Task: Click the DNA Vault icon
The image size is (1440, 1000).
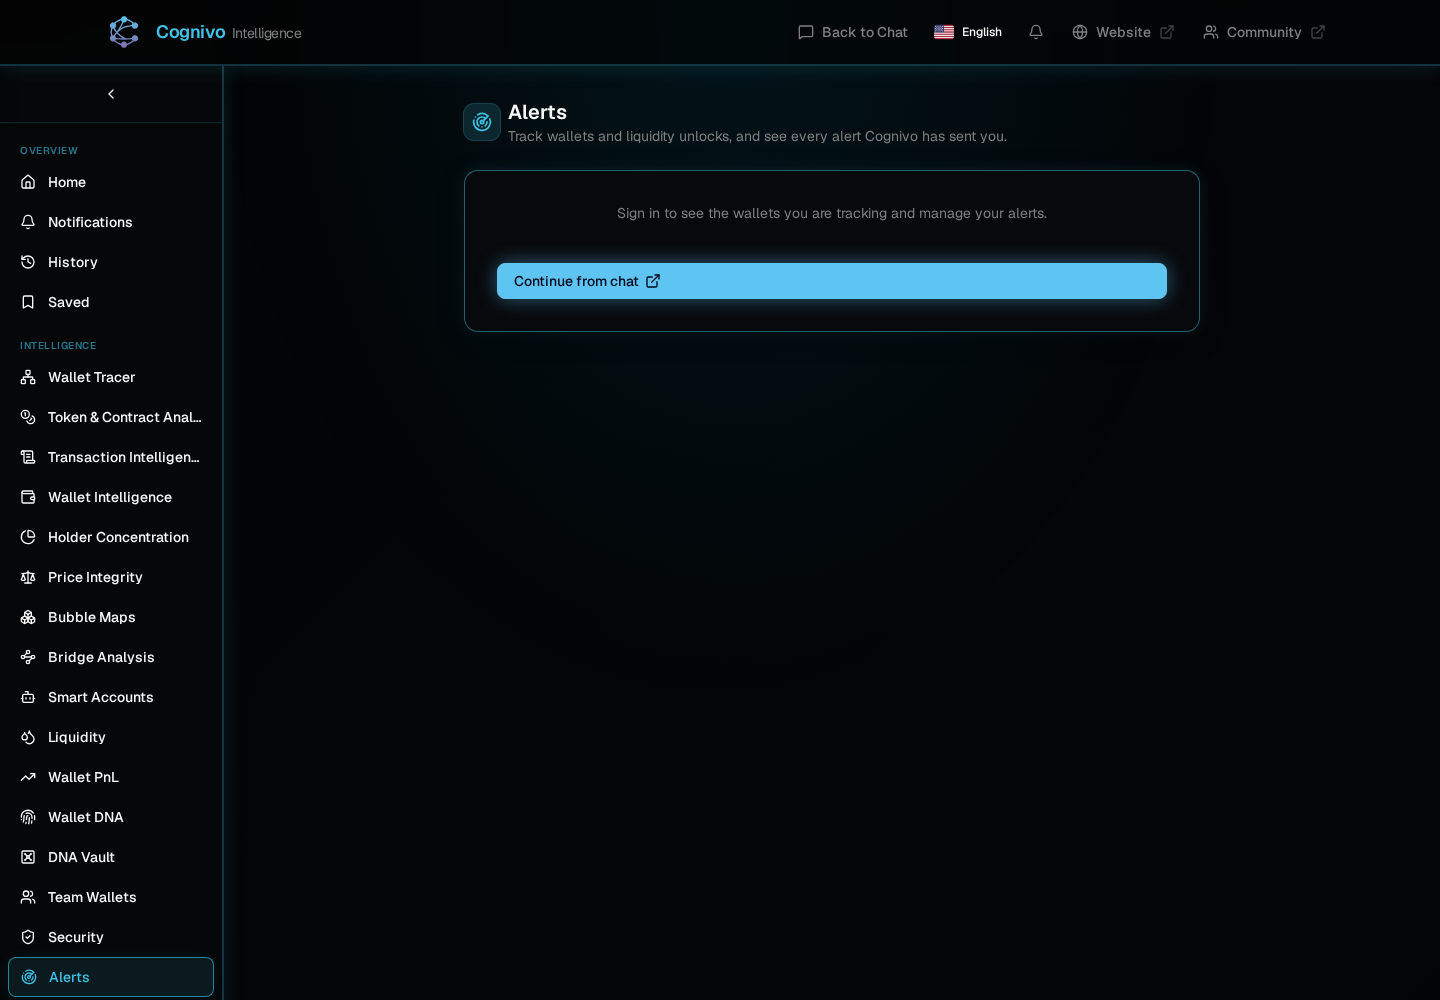Action: pos(28,857)
